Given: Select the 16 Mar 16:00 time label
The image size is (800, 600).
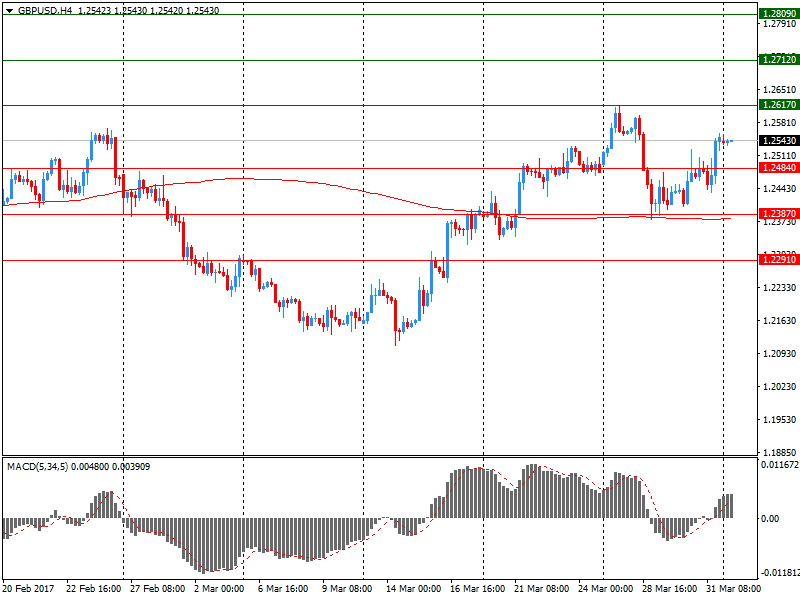Looking at the screenshot, I should 478,588.
